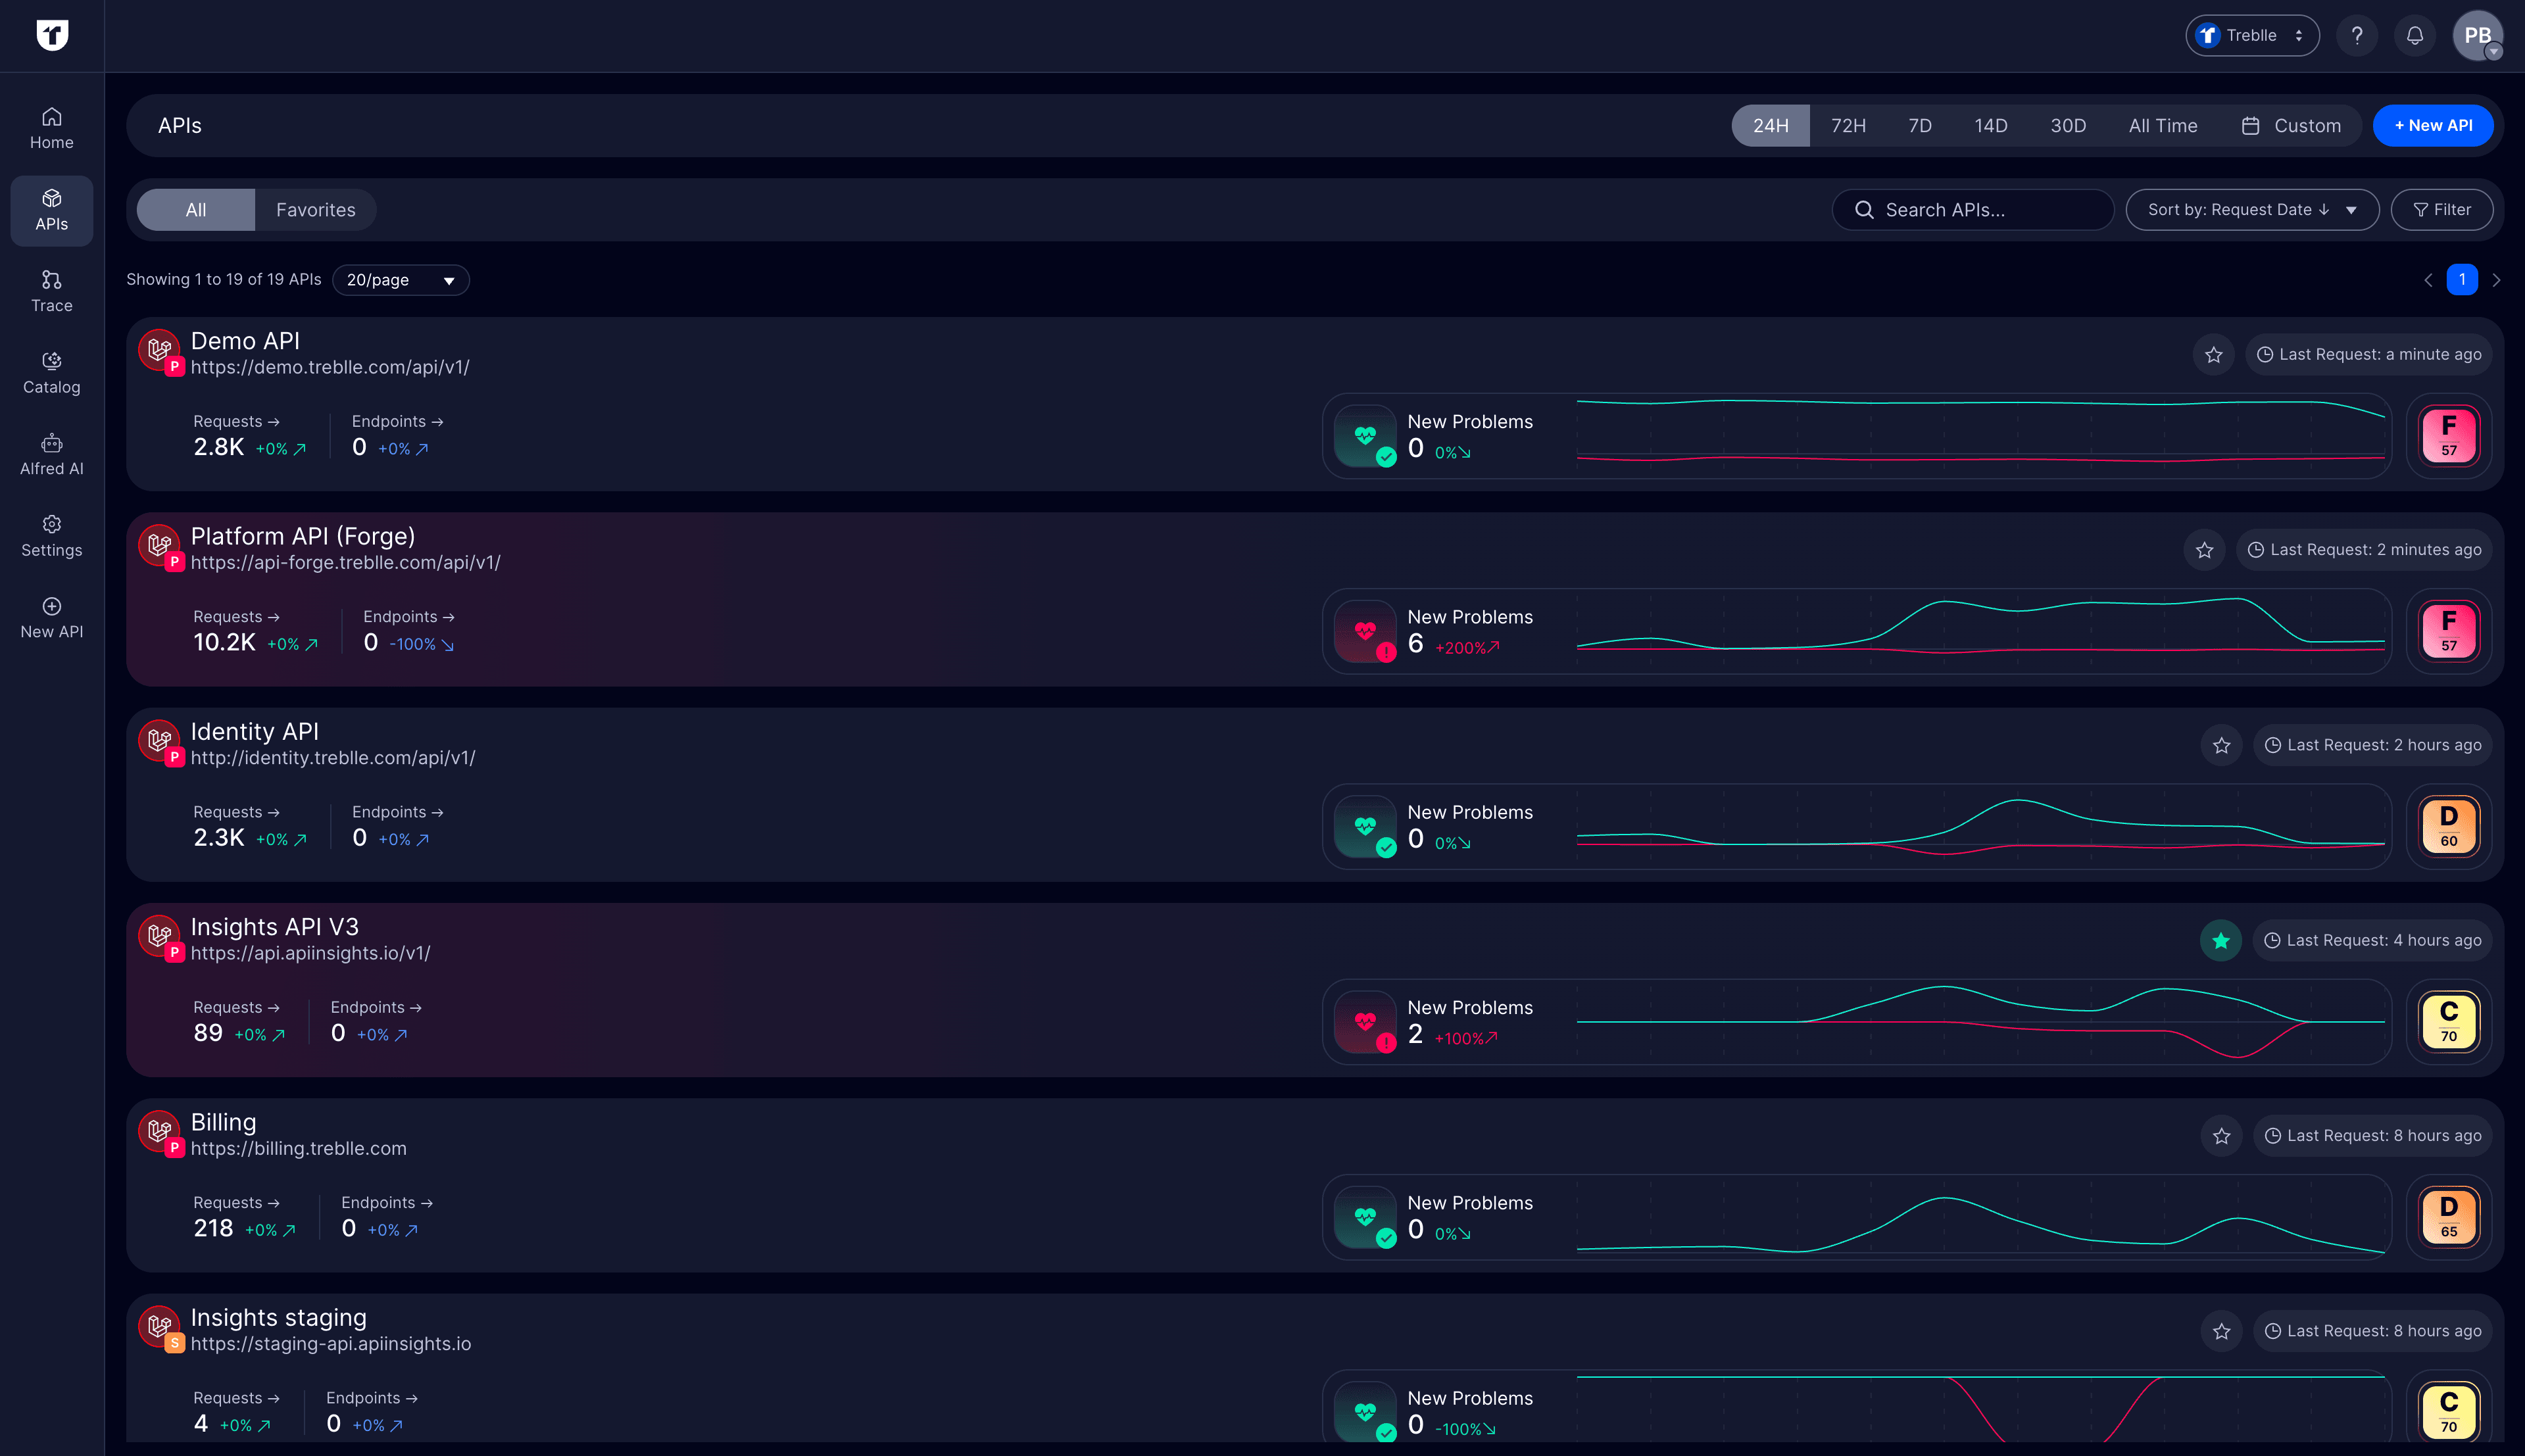2525x1456 pixels.
Task: Open Alfred AI assistant
Action: [51, 455]
